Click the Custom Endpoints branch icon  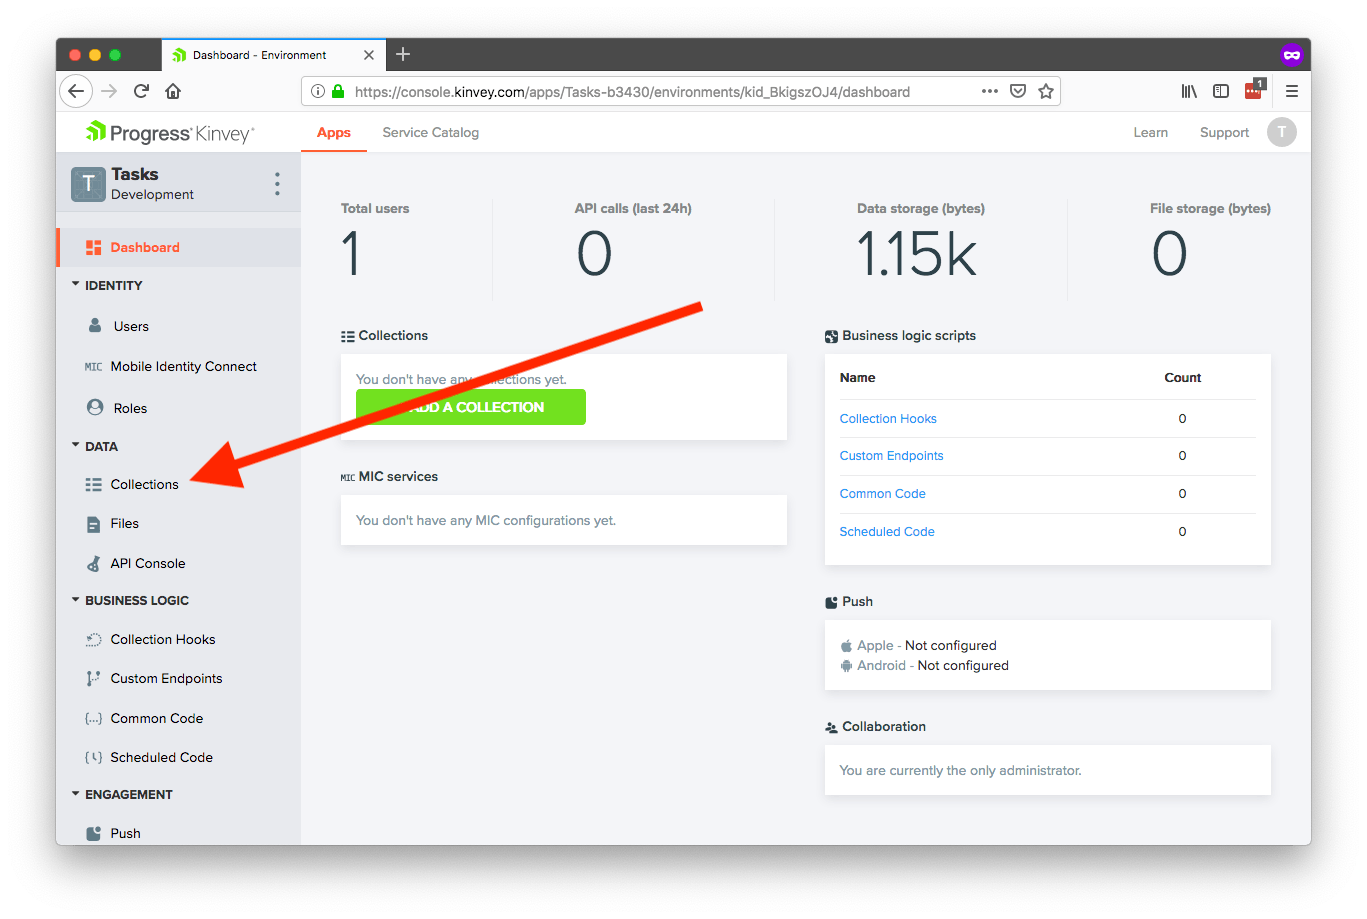(94, 679)
